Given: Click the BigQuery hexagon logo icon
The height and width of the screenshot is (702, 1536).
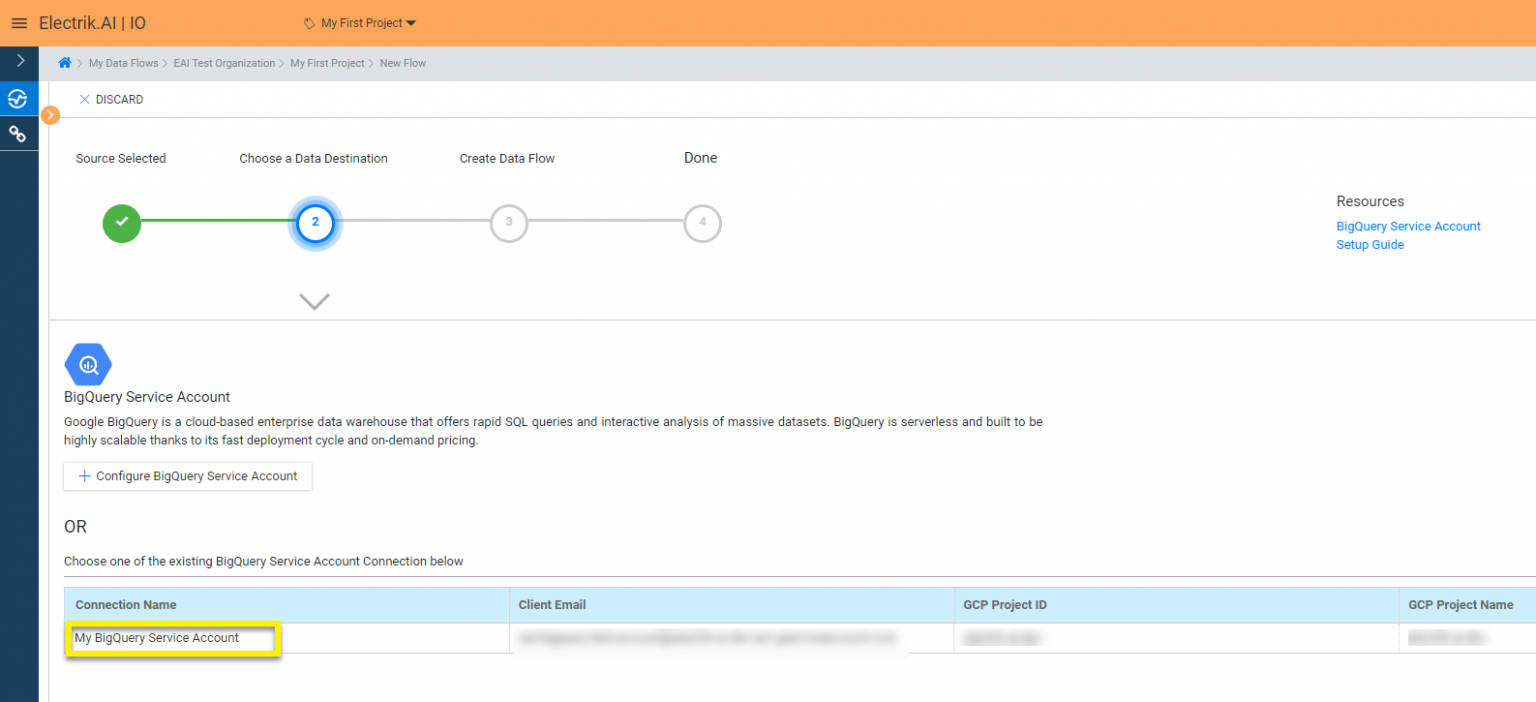Looking at the screenshot, I should [x=88, y=364].
